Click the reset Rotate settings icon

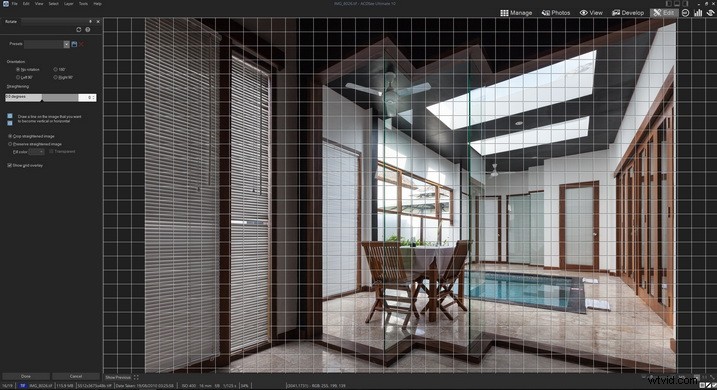(79, 30)
